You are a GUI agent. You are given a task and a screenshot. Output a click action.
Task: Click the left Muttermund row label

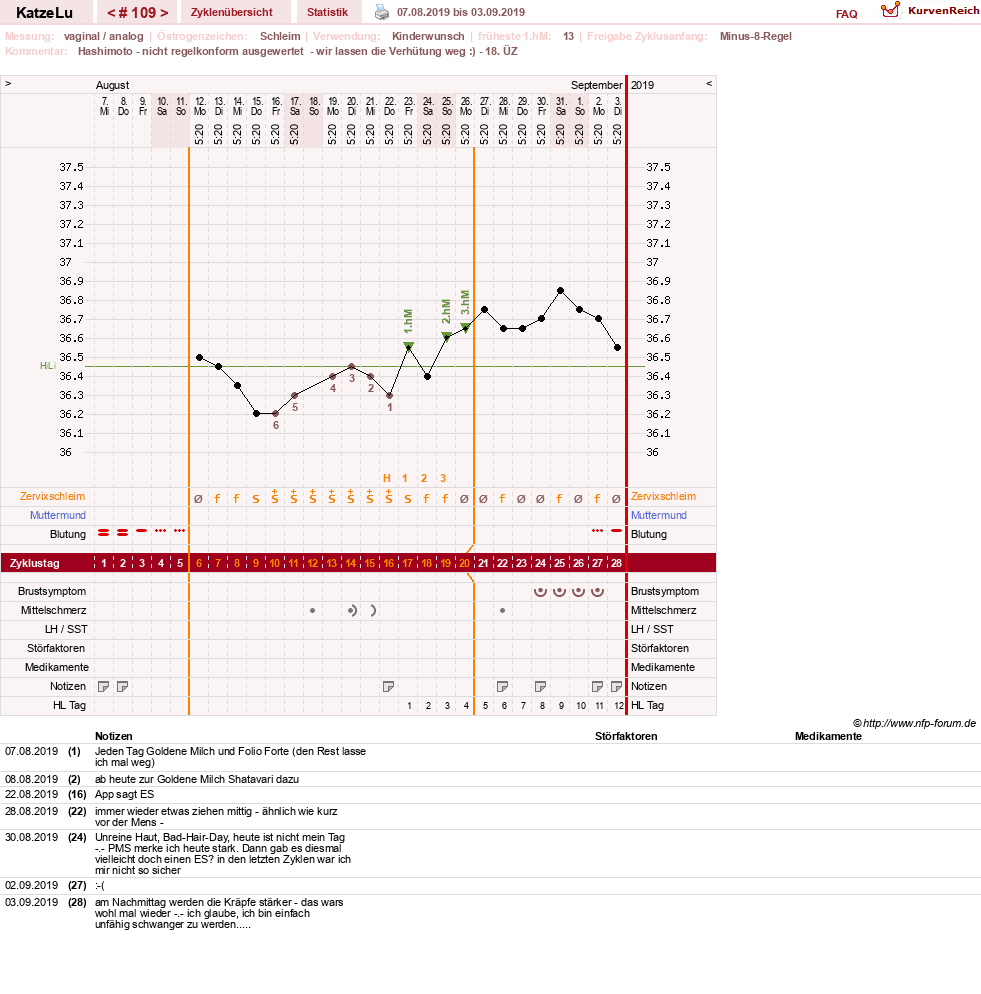click(x=58, y=515)
